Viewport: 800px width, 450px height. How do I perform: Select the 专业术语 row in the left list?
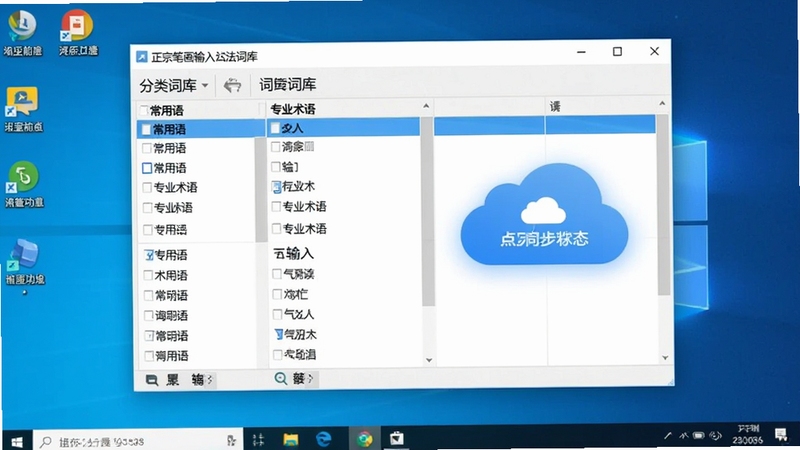pyautogui.click(x=176, y=188)
